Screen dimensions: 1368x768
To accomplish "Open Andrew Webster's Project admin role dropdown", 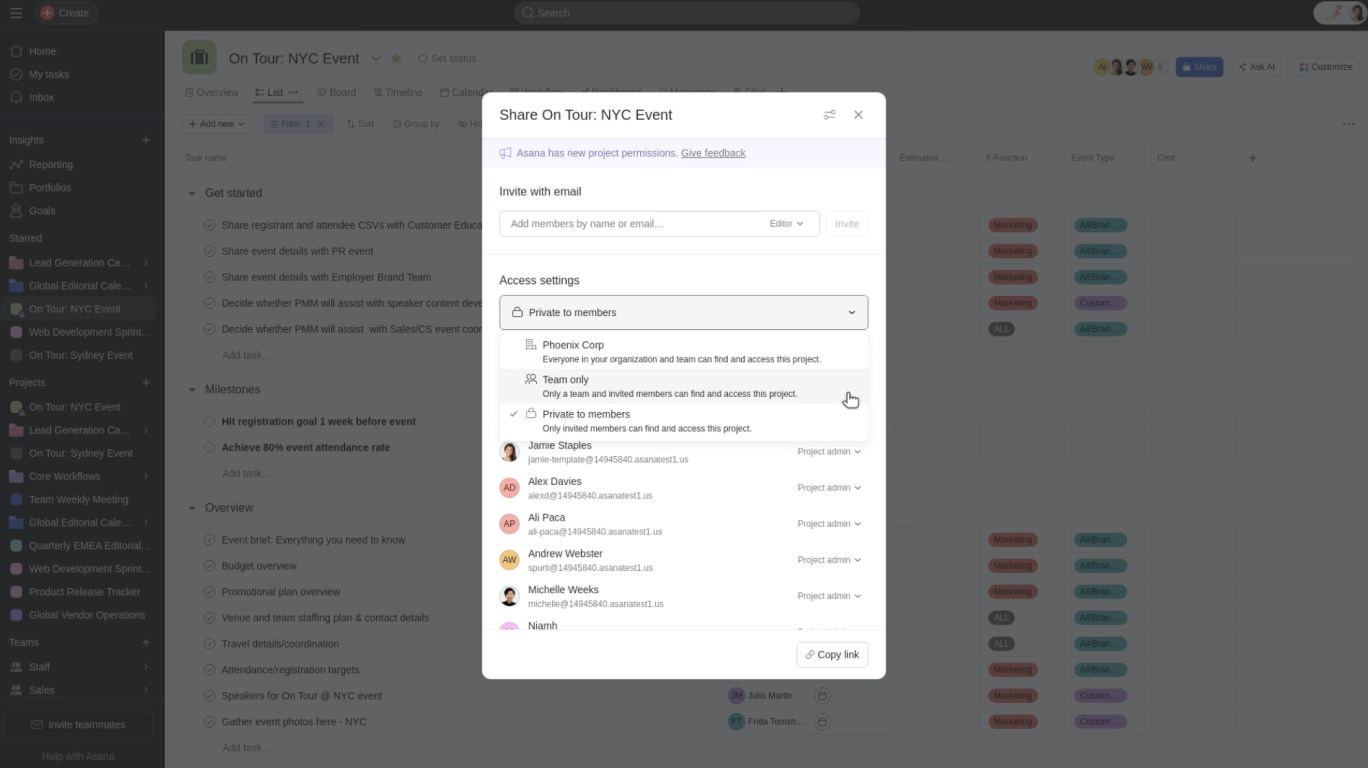I will point(829,560).
